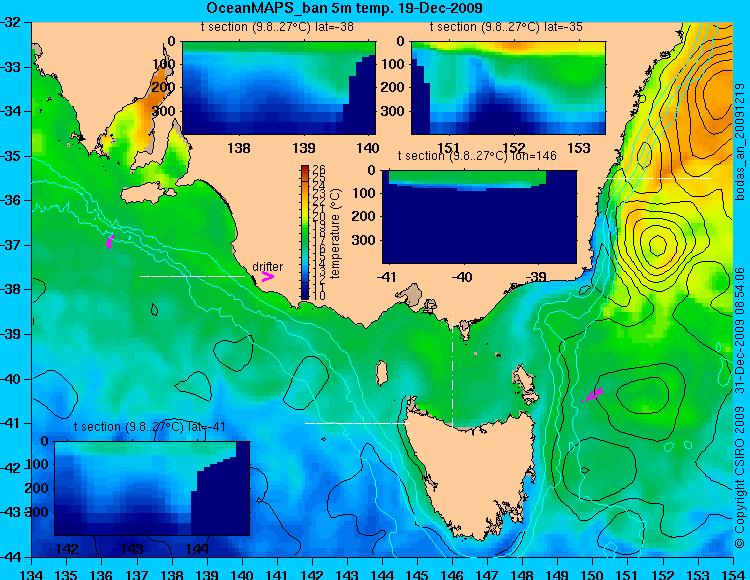
Task: Click the "-39" latitude tick of lon=146 inset
Action: tap(536, 276)
